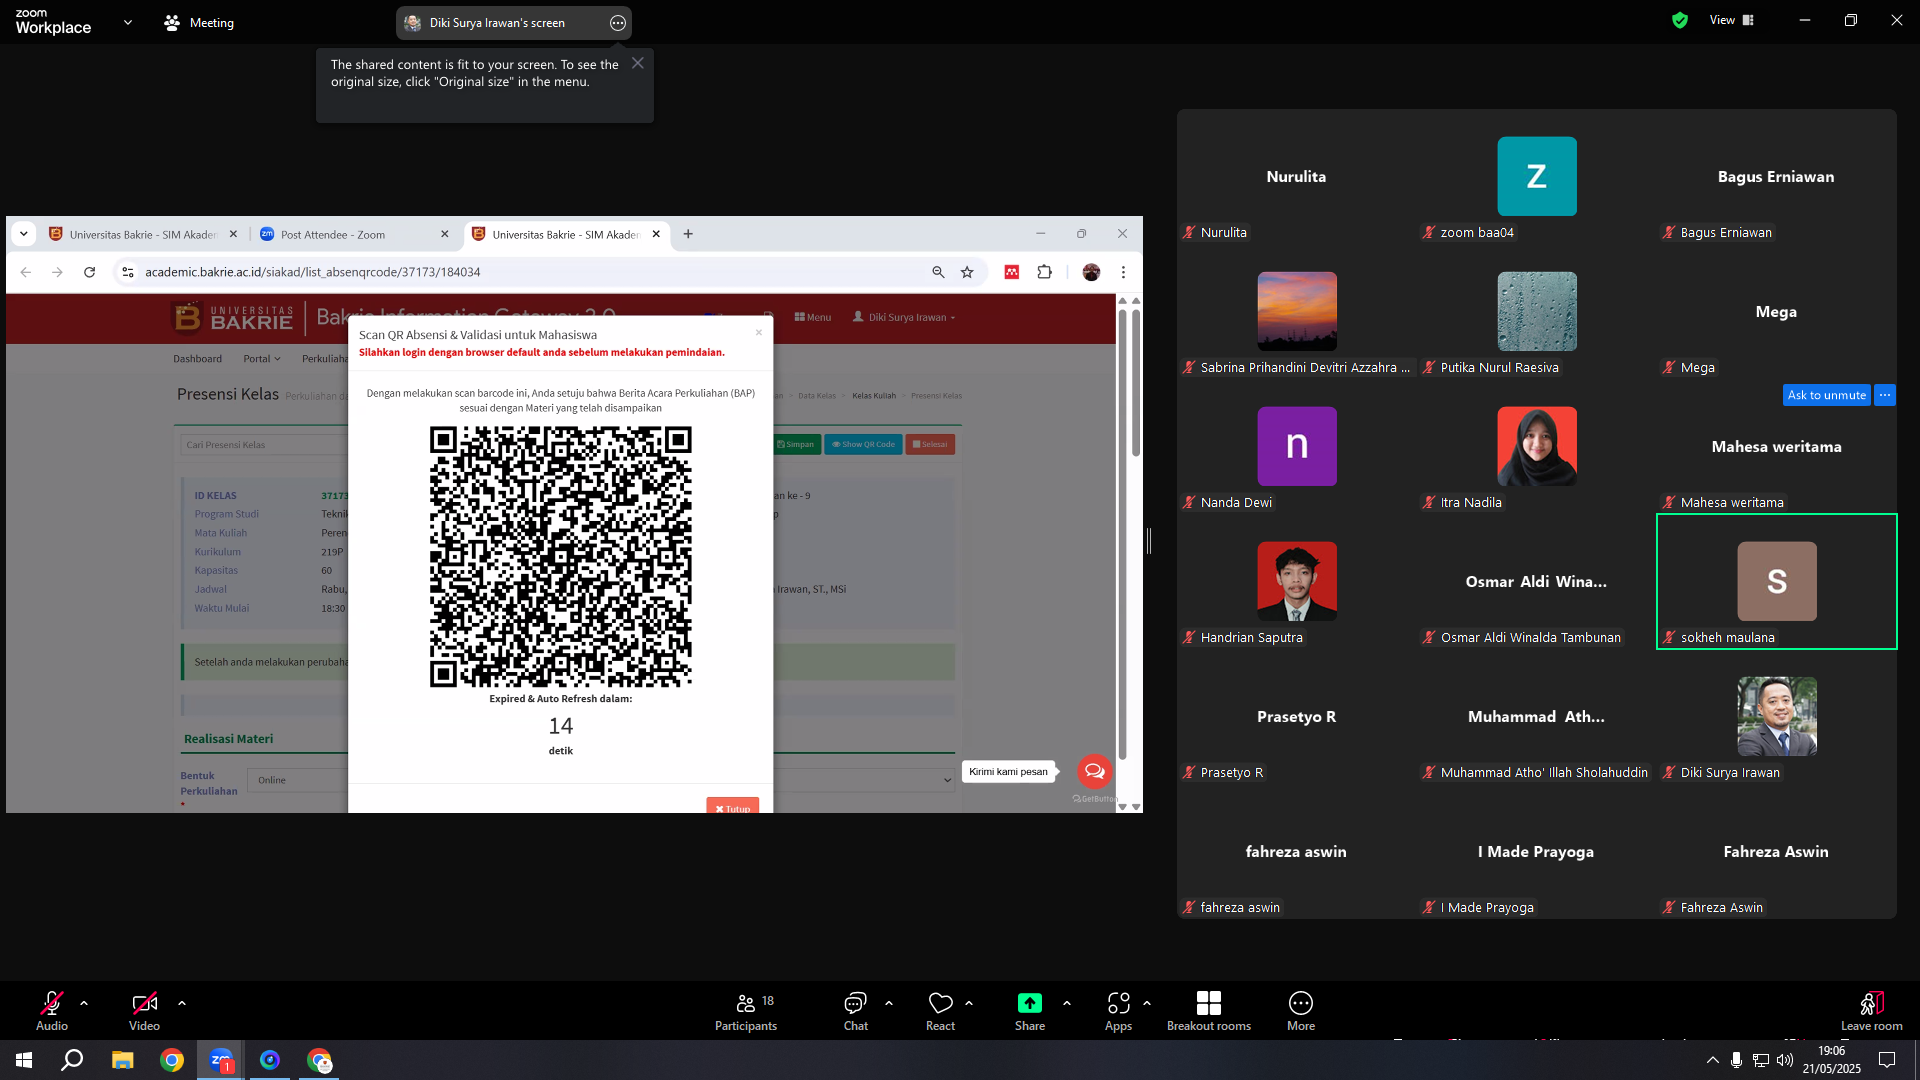Open the zoom magnifier icon in address bar
Viewport: 1920px width, 1080px height.
tap(938, 272)
